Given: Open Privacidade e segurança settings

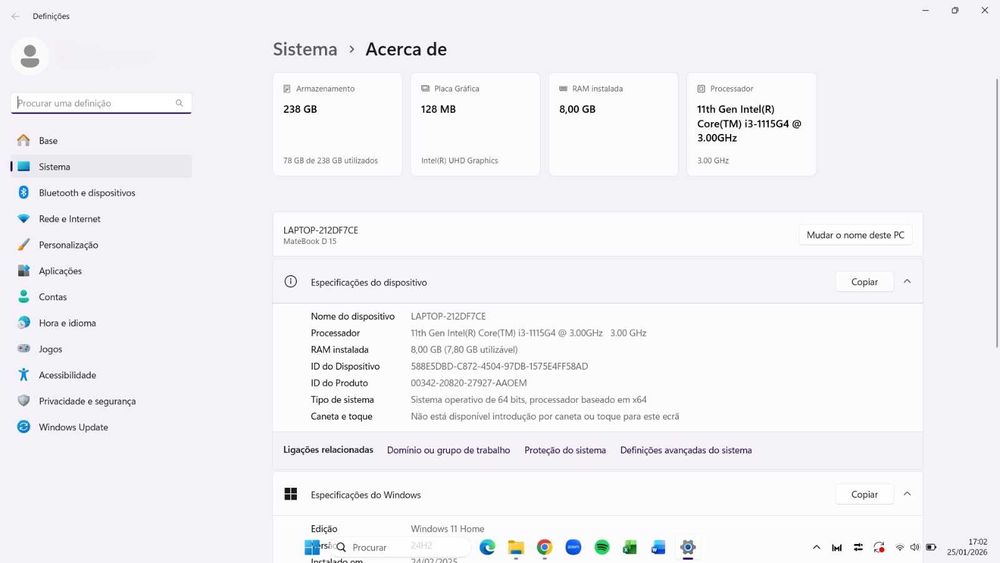Looking at the screenshot, I should [101, 402].
